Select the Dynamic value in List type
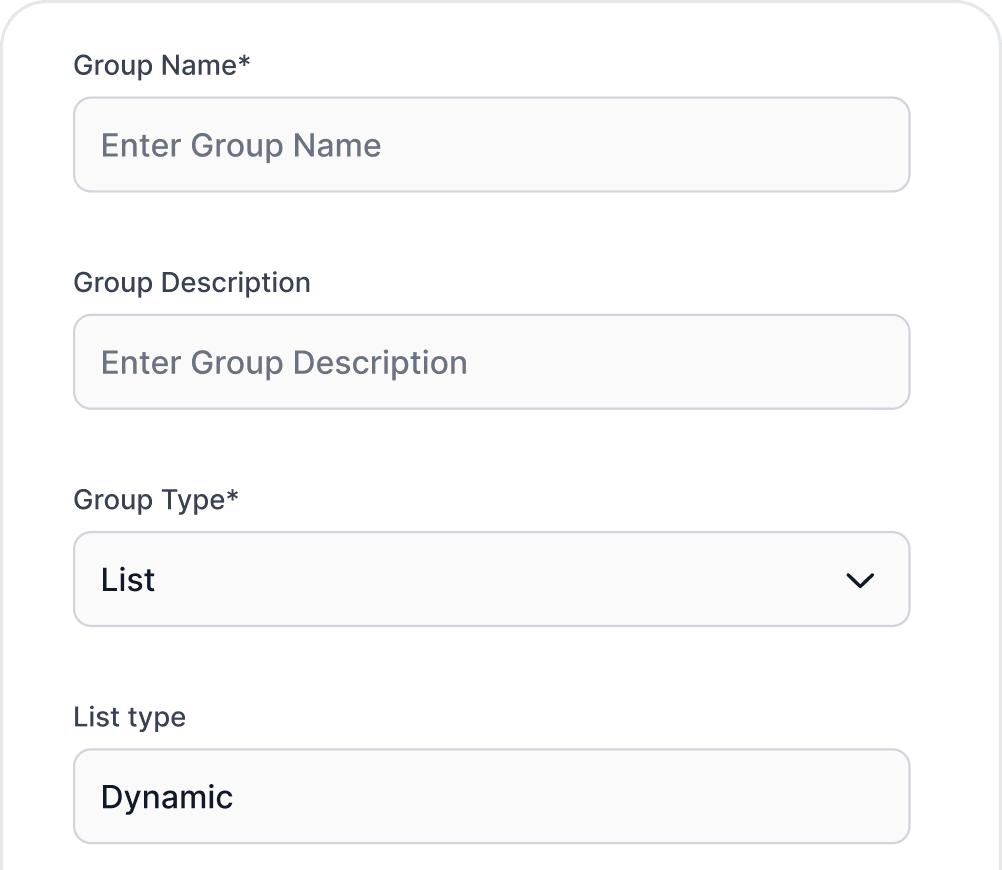1002x870 pixels. point(166,796)
